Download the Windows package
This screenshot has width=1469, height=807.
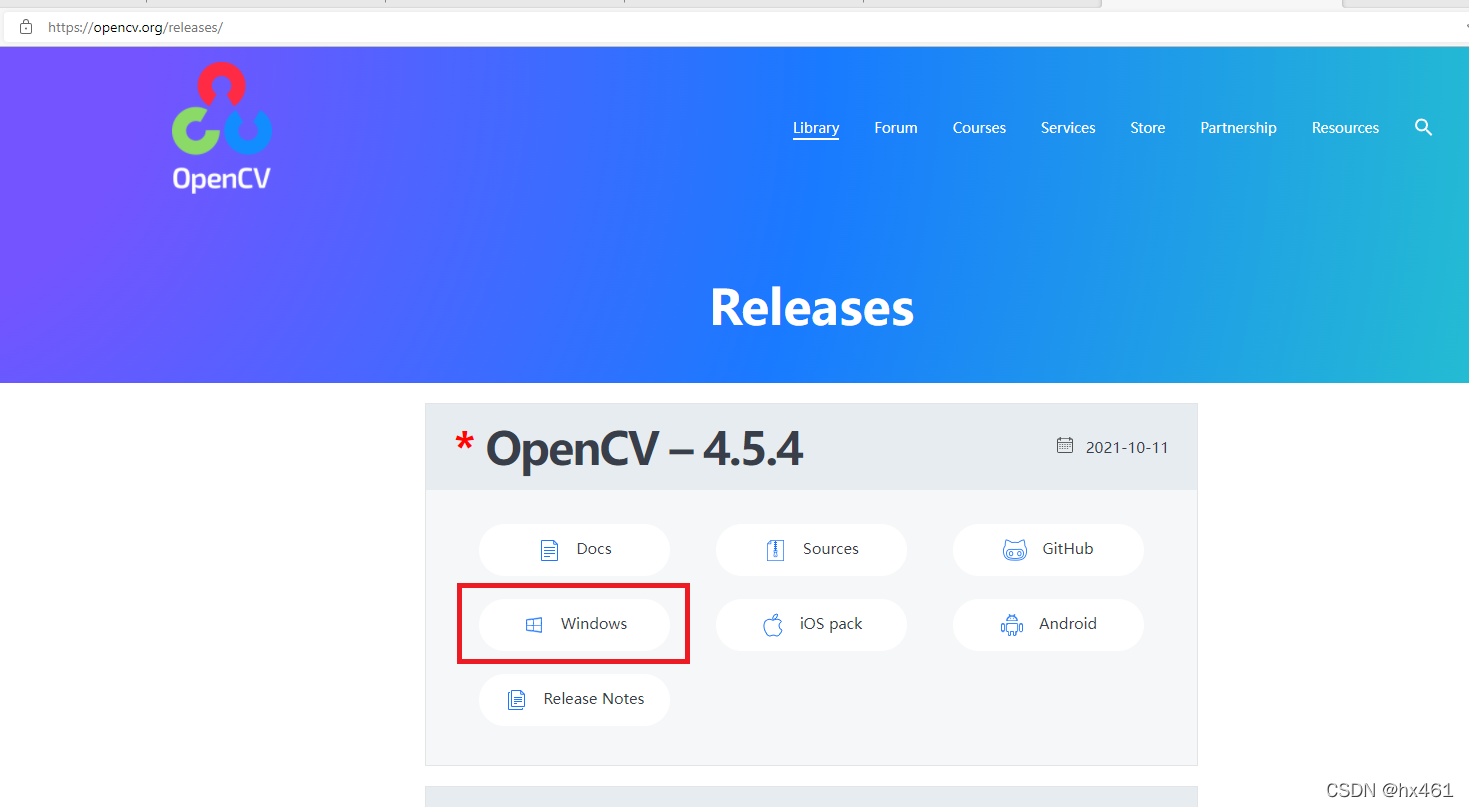click(x=574, y=624)
